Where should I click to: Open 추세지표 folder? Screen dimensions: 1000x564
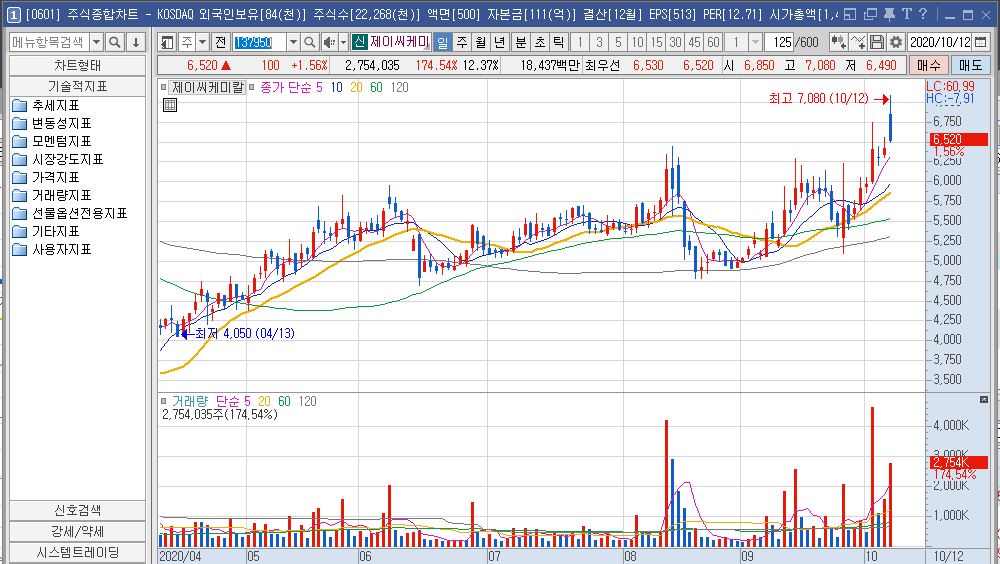tap(46, 105)
